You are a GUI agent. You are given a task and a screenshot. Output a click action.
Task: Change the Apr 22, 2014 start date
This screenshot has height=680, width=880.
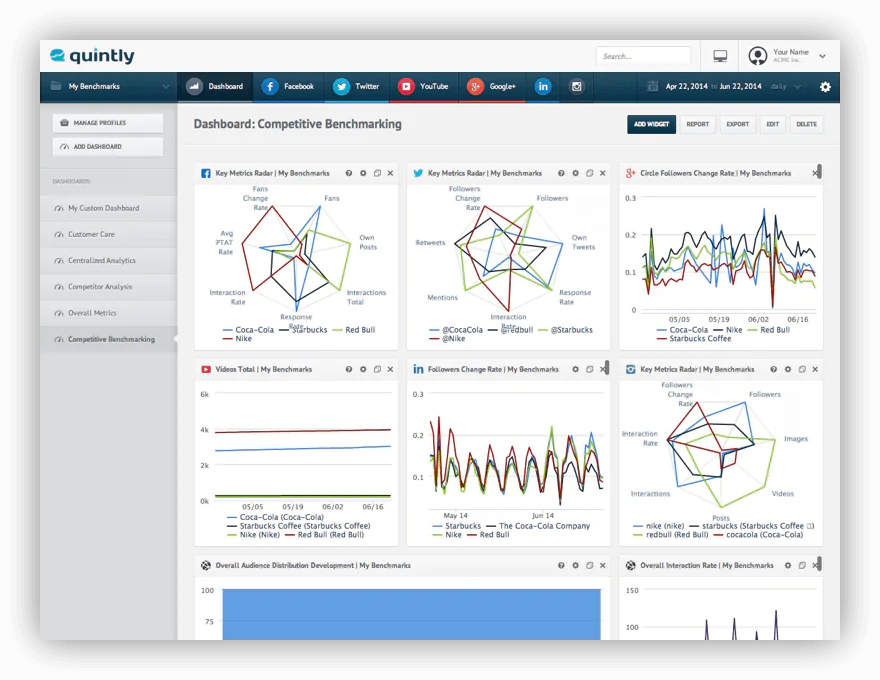pyautogui.click(x=686, y=86)
